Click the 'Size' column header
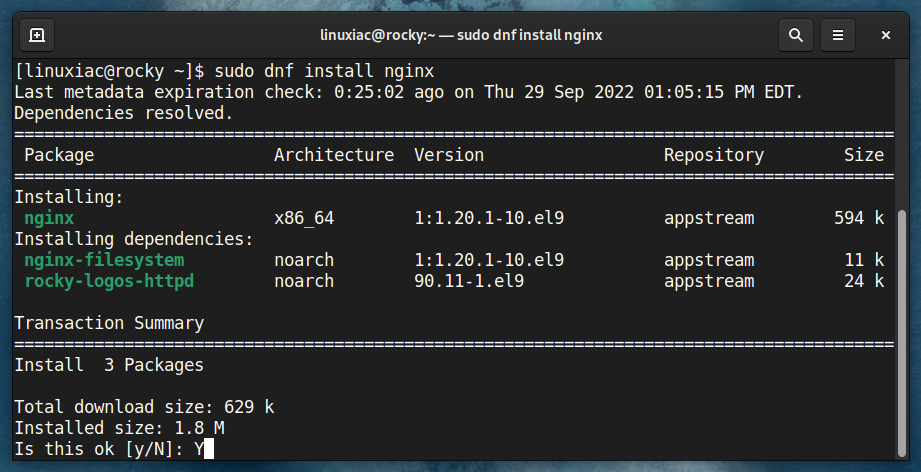921x472 pixels. click(x=863, y=155)
